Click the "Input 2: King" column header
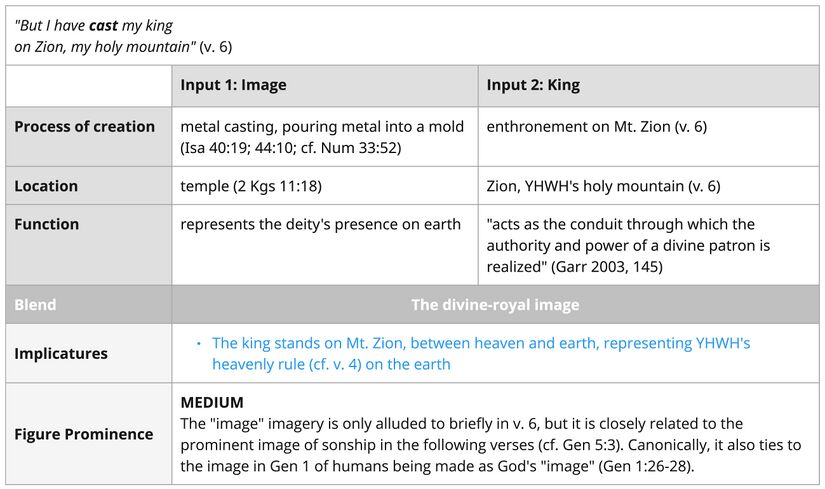Image resolution: width=825 pixels, height=489 pixels. pos(533,85)
